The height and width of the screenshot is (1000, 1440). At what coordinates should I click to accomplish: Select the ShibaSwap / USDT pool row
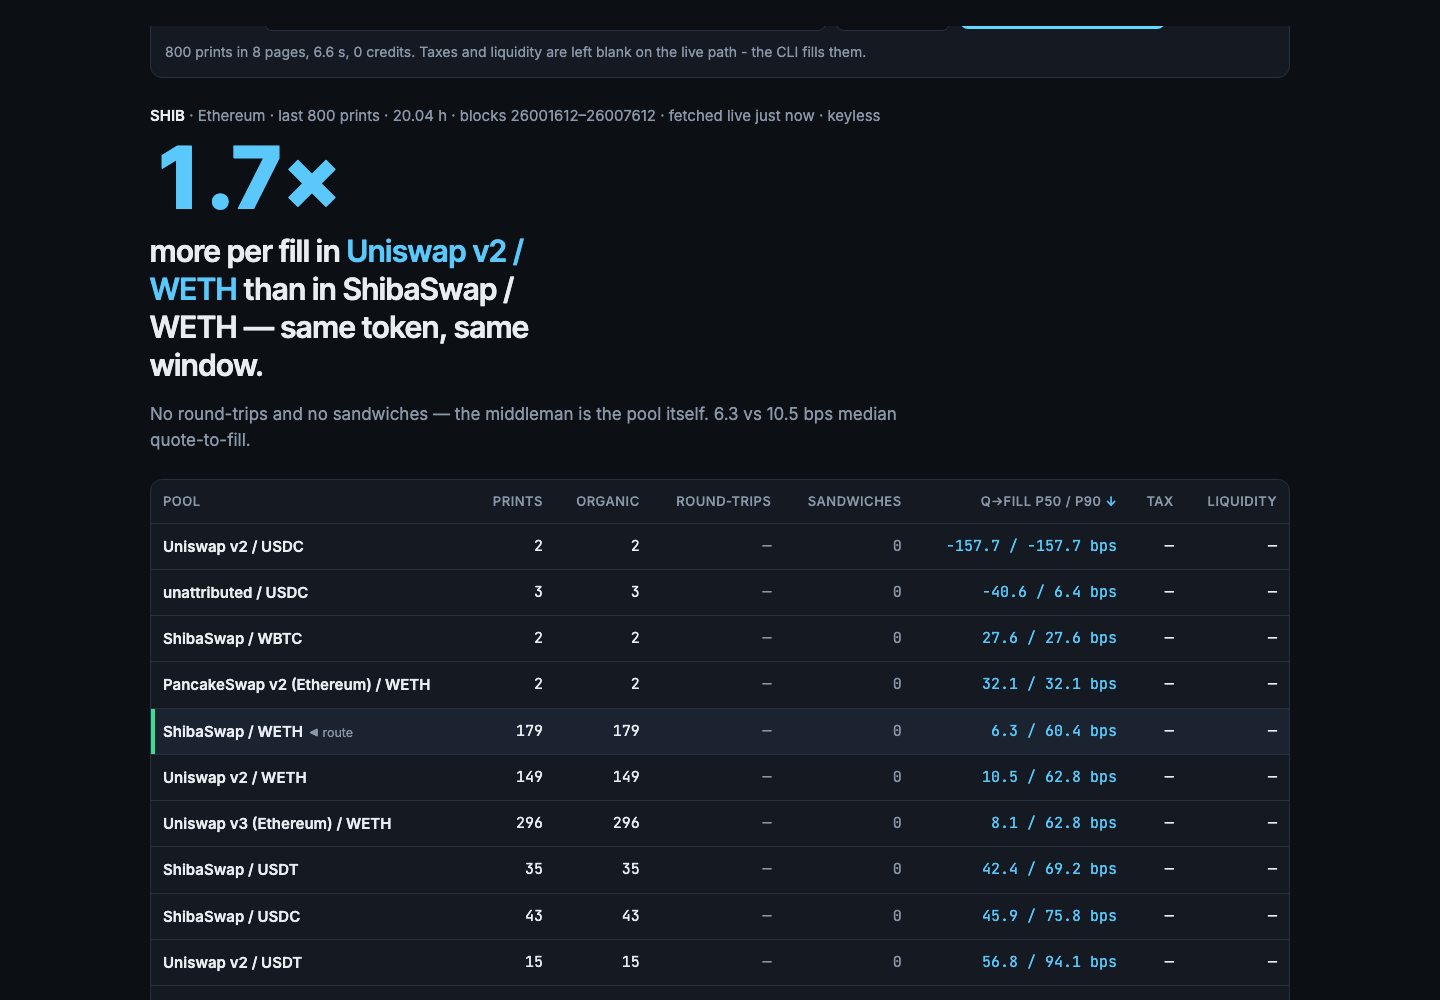[x=719, y=869]
